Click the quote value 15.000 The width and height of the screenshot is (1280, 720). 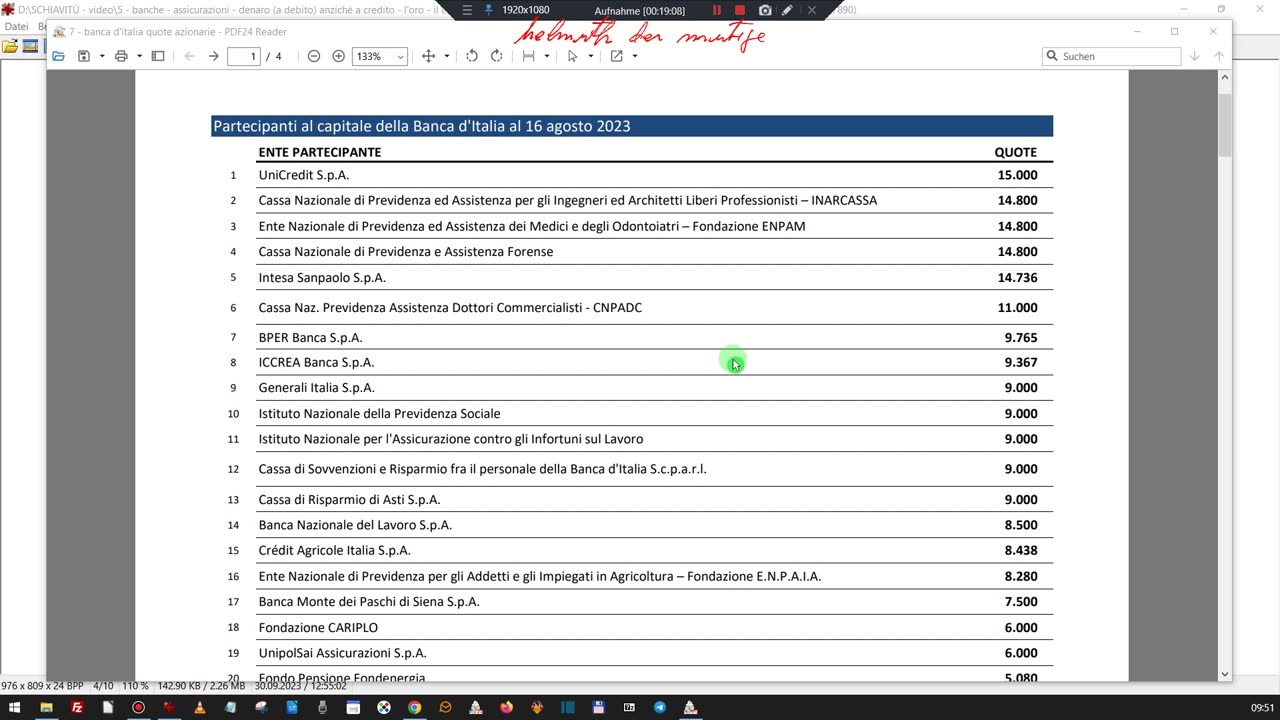(1017, 175)
